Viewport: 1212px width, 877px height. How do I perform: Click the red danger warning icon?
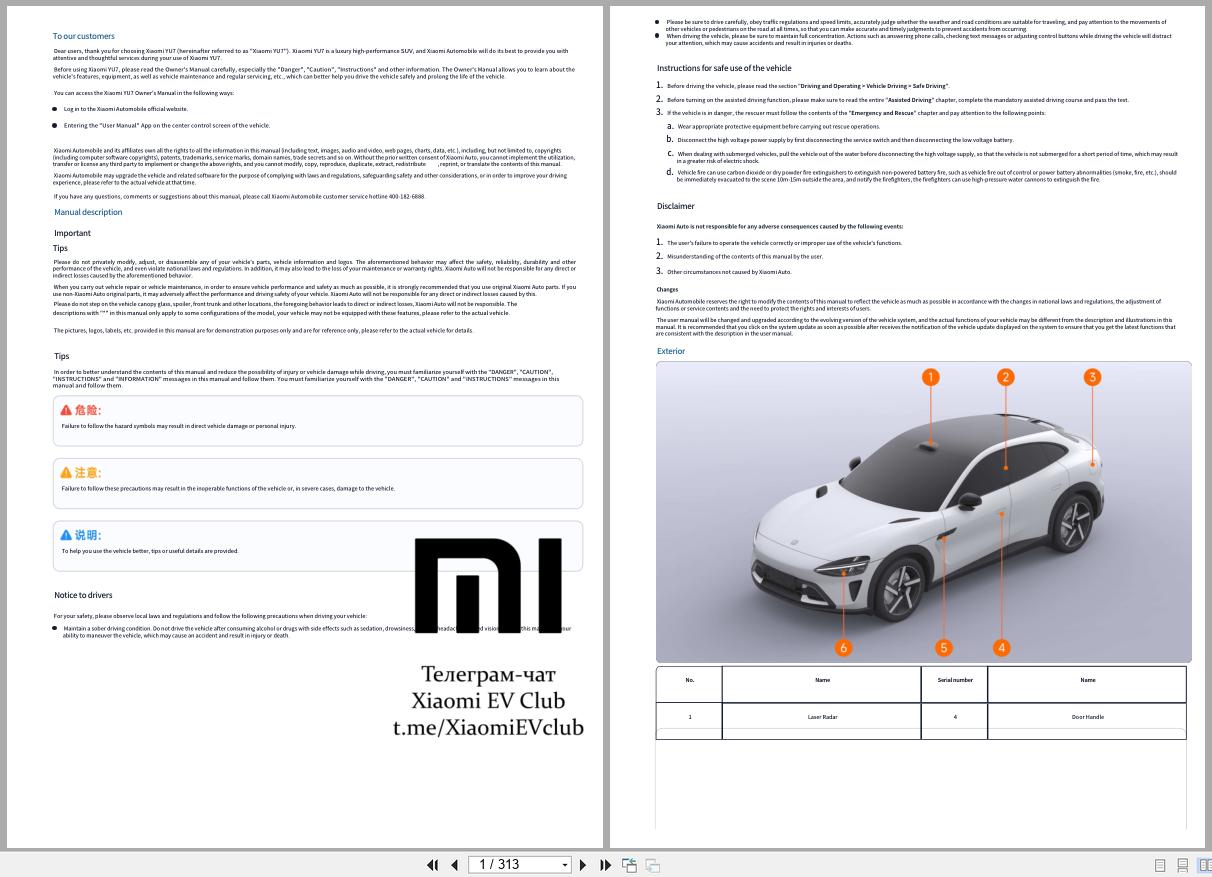(x=66, y=410)
